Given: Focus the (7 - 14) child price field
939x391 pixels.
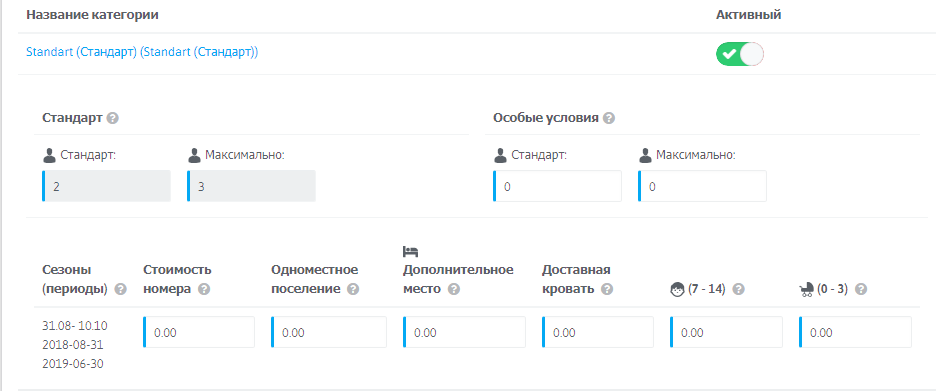Looking at the screenshot, I should tap(726, 332).
